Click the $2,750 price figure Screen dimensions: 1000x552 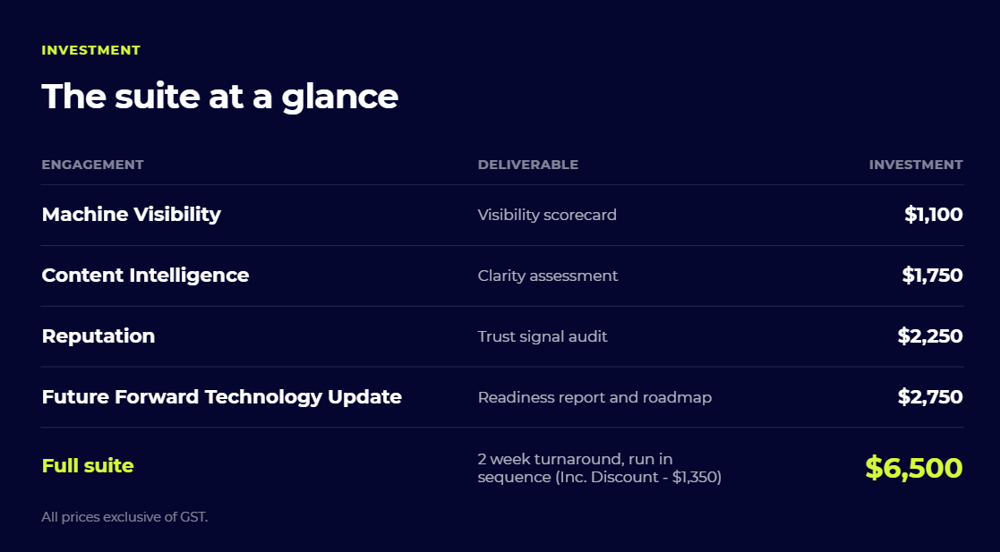930,396
